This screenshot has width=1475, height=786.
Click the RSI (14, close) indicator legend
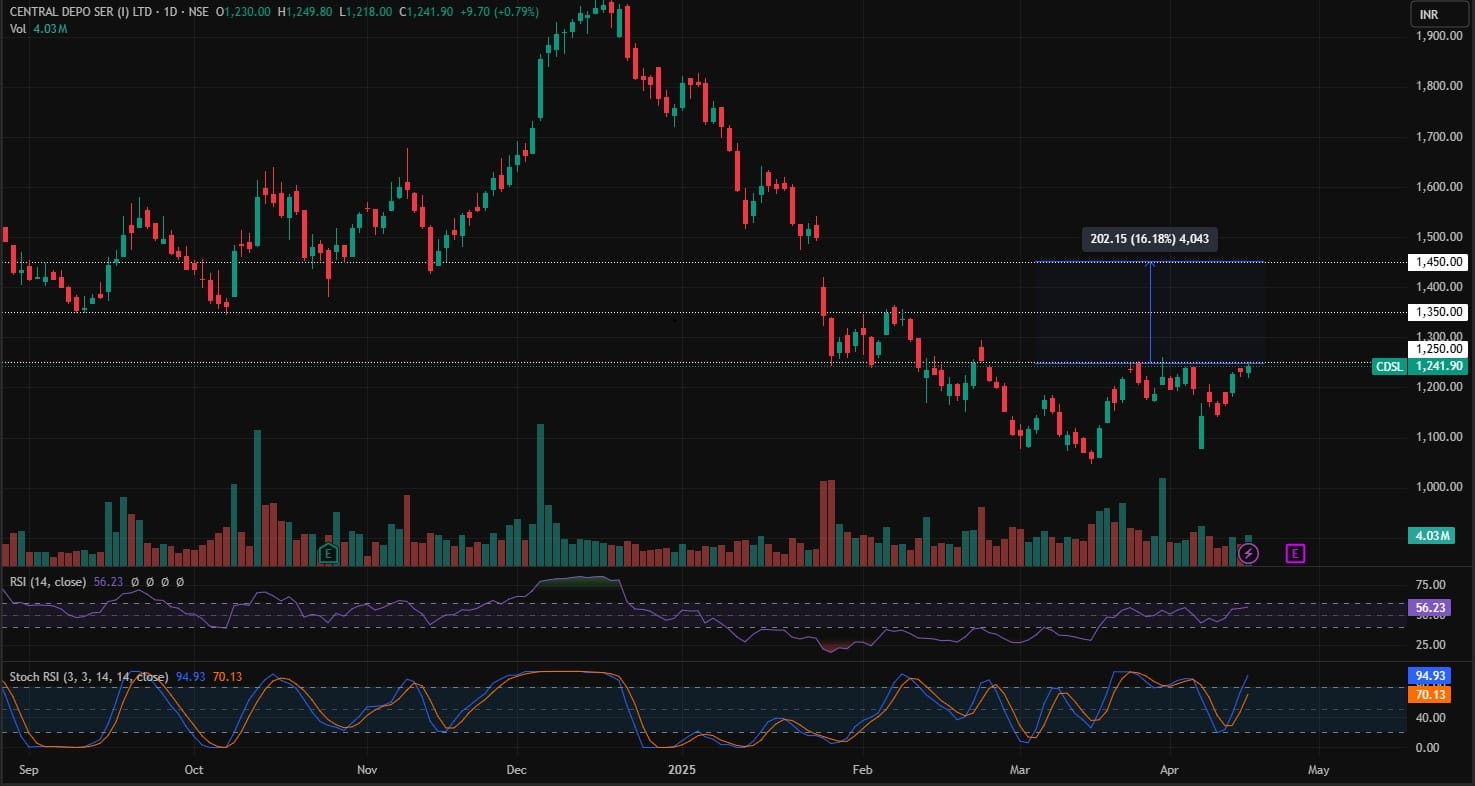click(46, 581)
